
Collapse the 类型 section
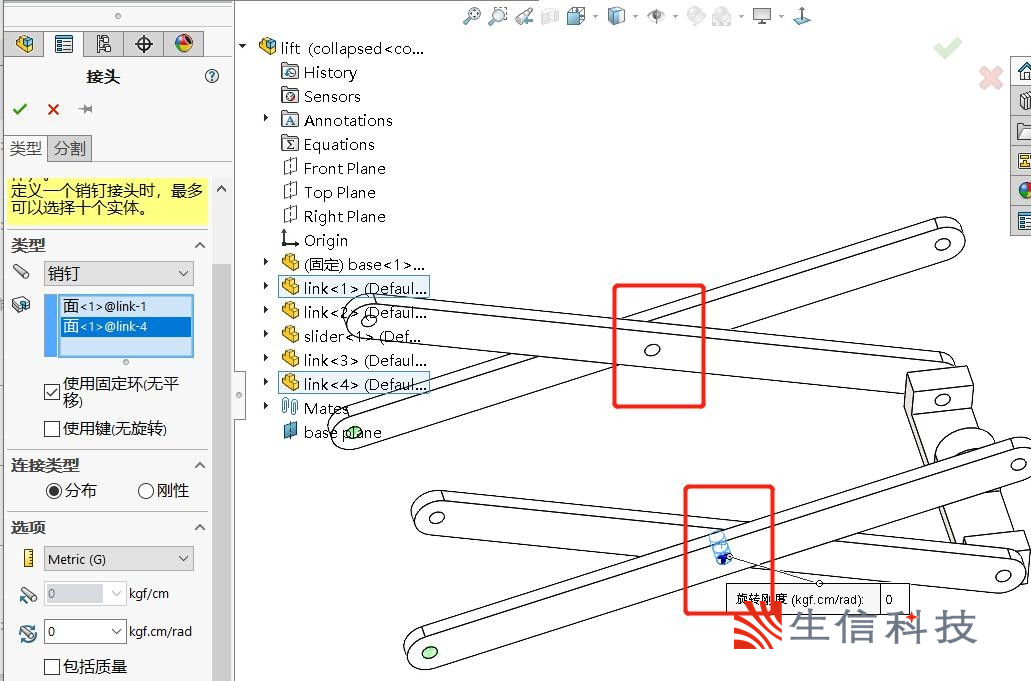click(x=200, y=245)
